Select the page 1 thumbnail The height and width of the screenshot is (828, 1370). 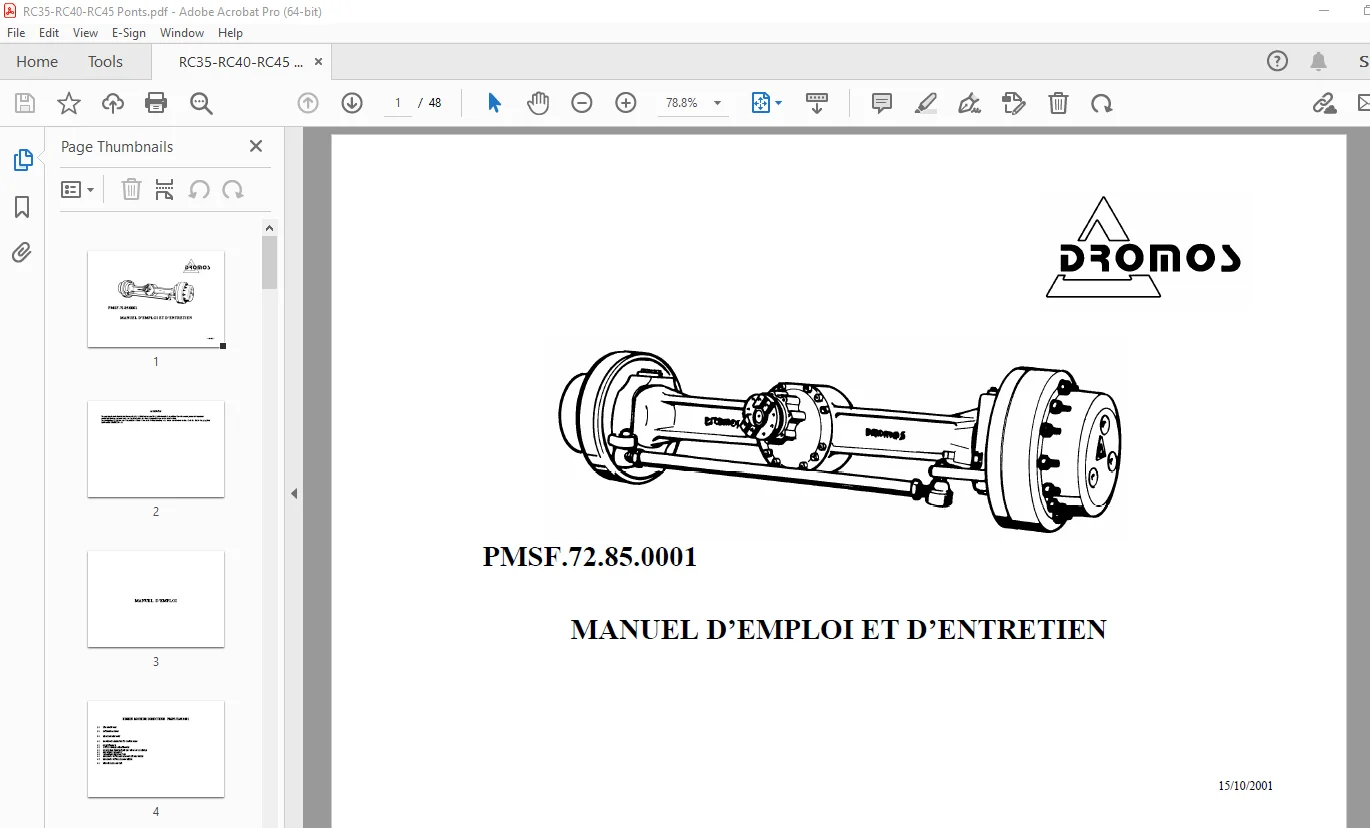pyautogui.click(x=156, y=299)
